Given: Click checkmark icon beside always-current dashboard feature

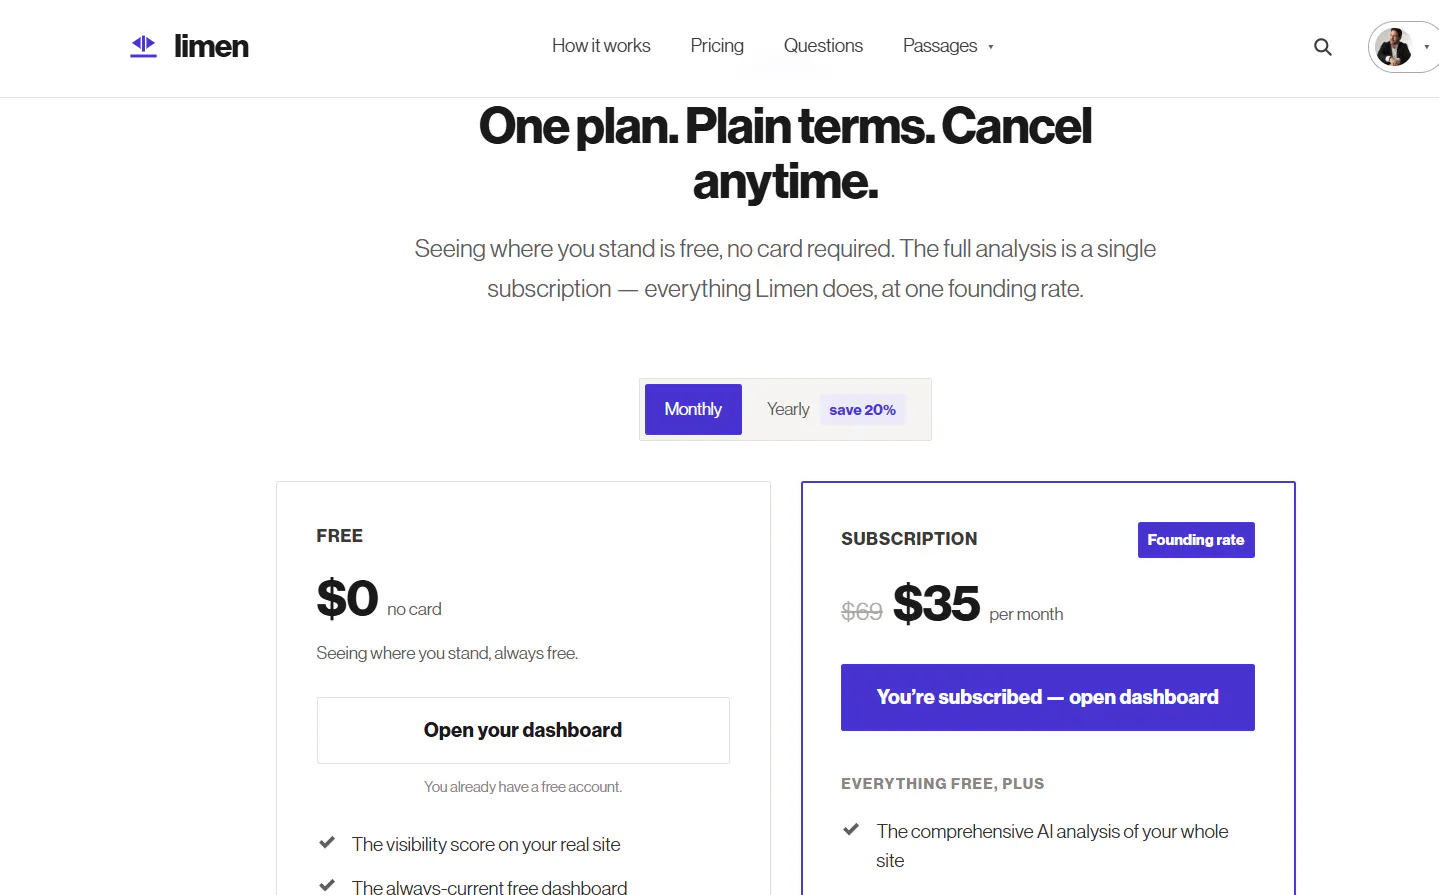Looking at the screenshot, I should click(x=327, y=885).
